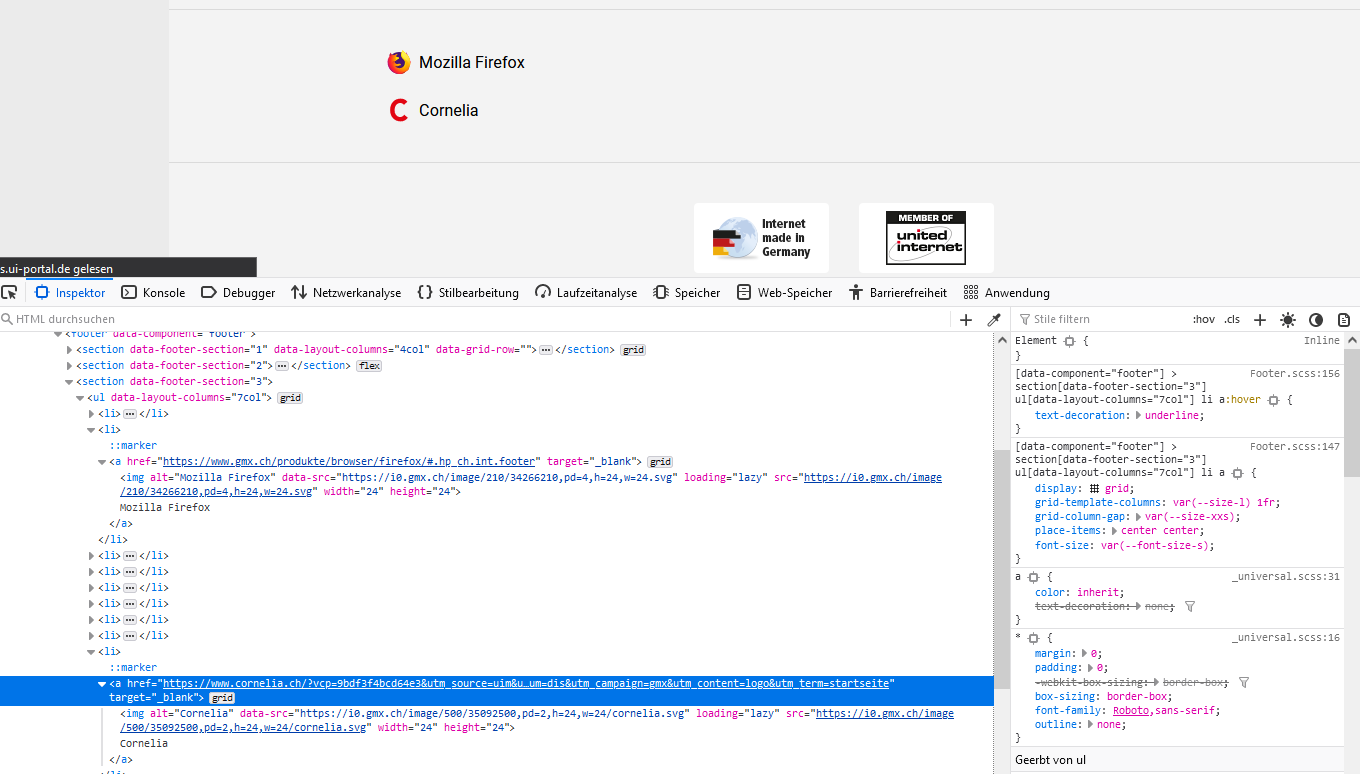Switch to the Konsole tab
This screenshot has width=1360, height=774.
coord(153,292)
